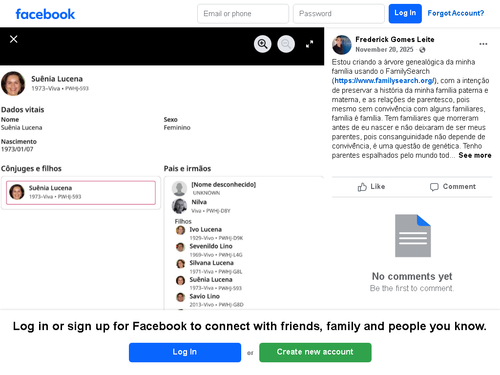Click the Suênia Lucena avatar in spouse card

coord(17,192)
